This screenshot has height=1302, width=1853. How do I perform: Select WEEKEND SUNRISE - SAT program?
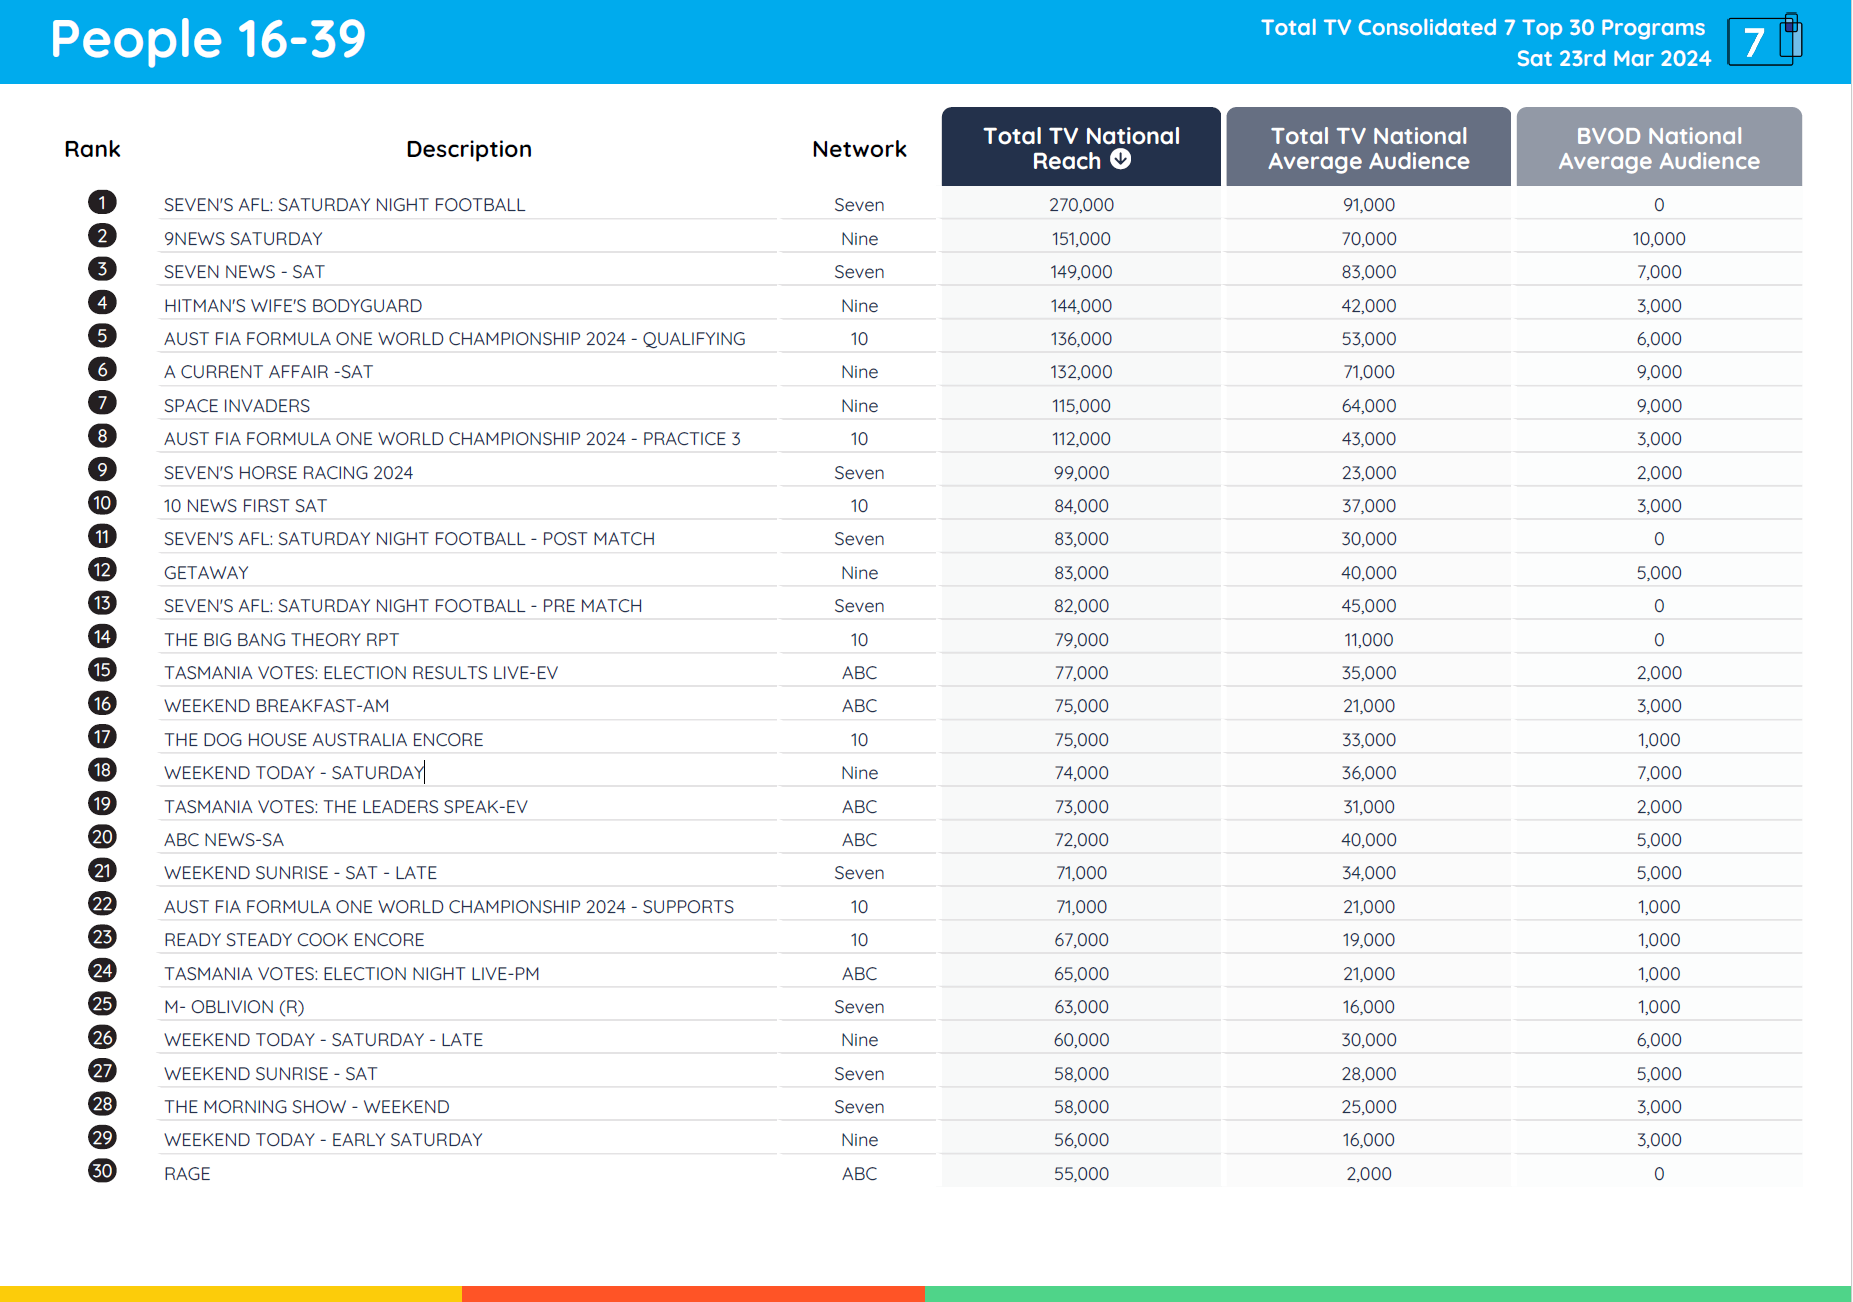click(271, 1074)
